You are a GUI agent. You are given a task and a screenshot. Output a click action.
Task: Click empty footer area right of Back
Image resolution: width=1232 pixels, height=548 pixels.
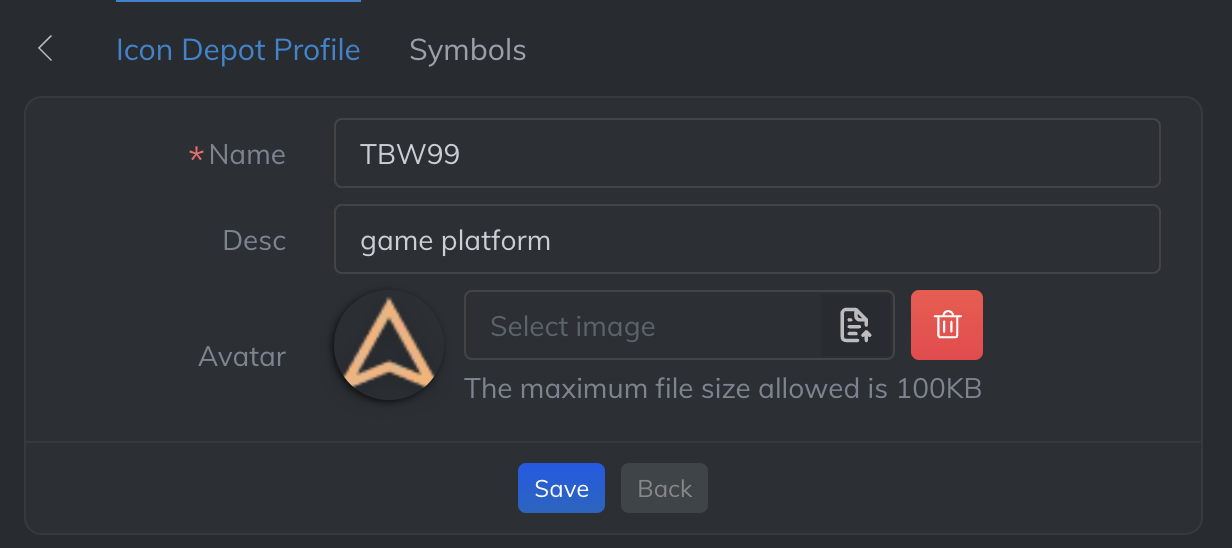point(950,488)
